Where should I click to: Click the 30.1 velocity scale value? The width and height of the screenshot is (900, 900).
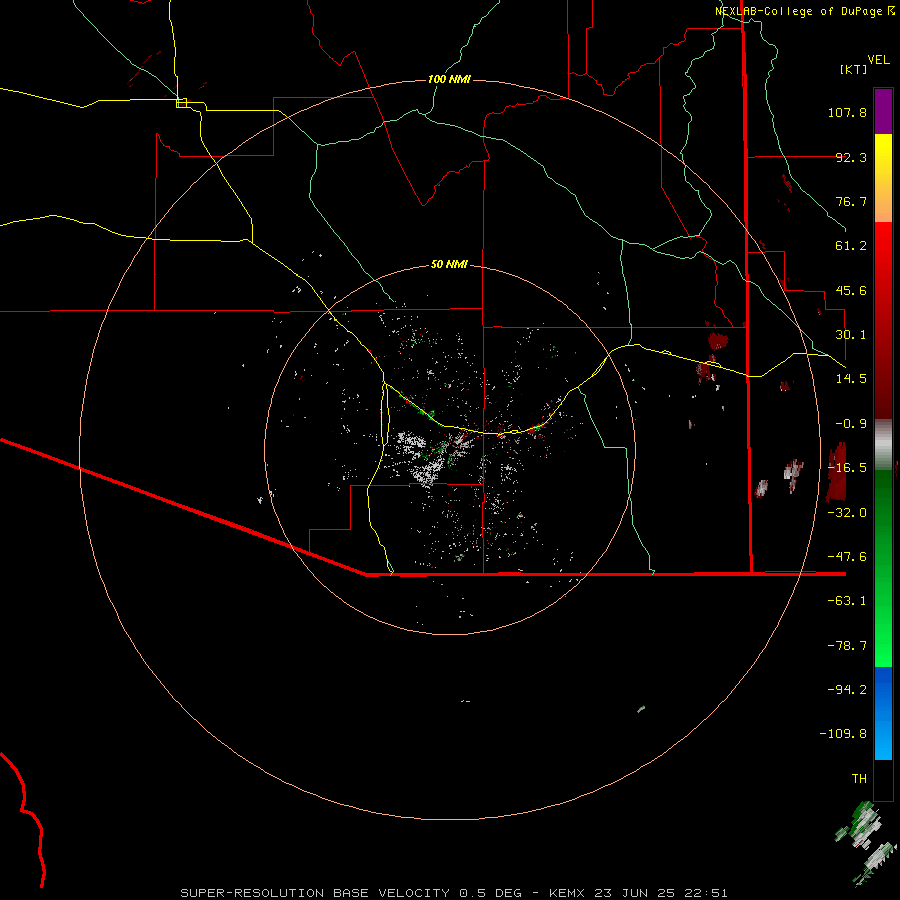[851, 335]
